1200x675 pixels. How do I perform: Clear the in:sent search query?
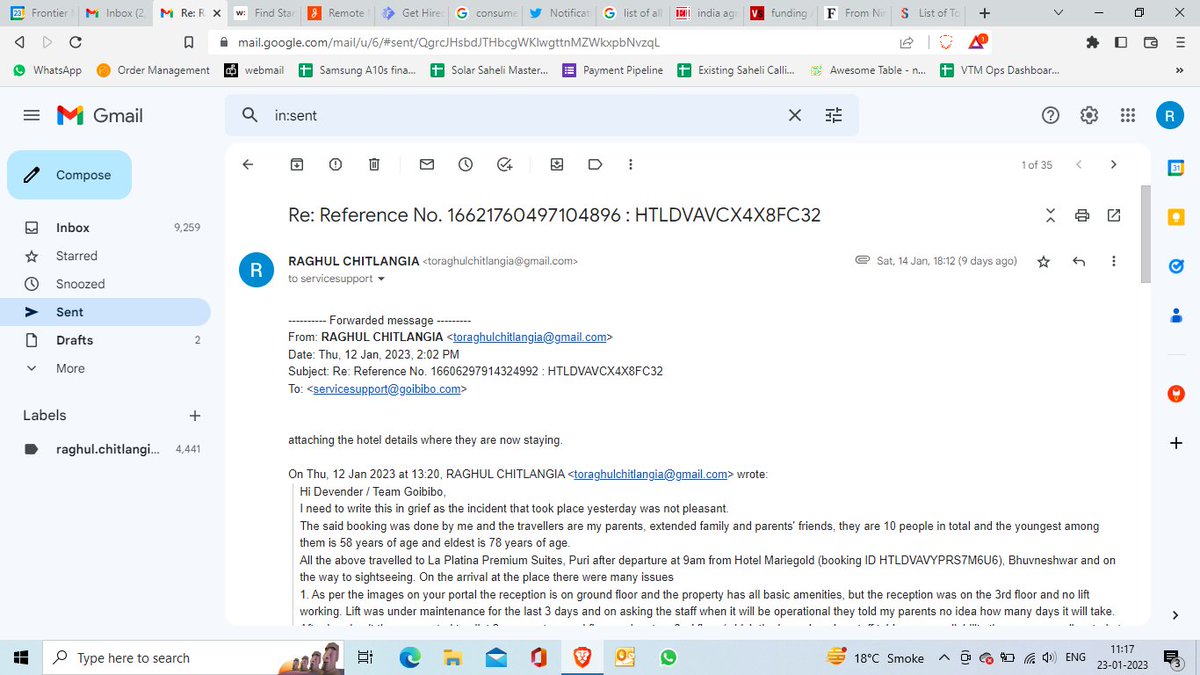(x=795, y=115)
